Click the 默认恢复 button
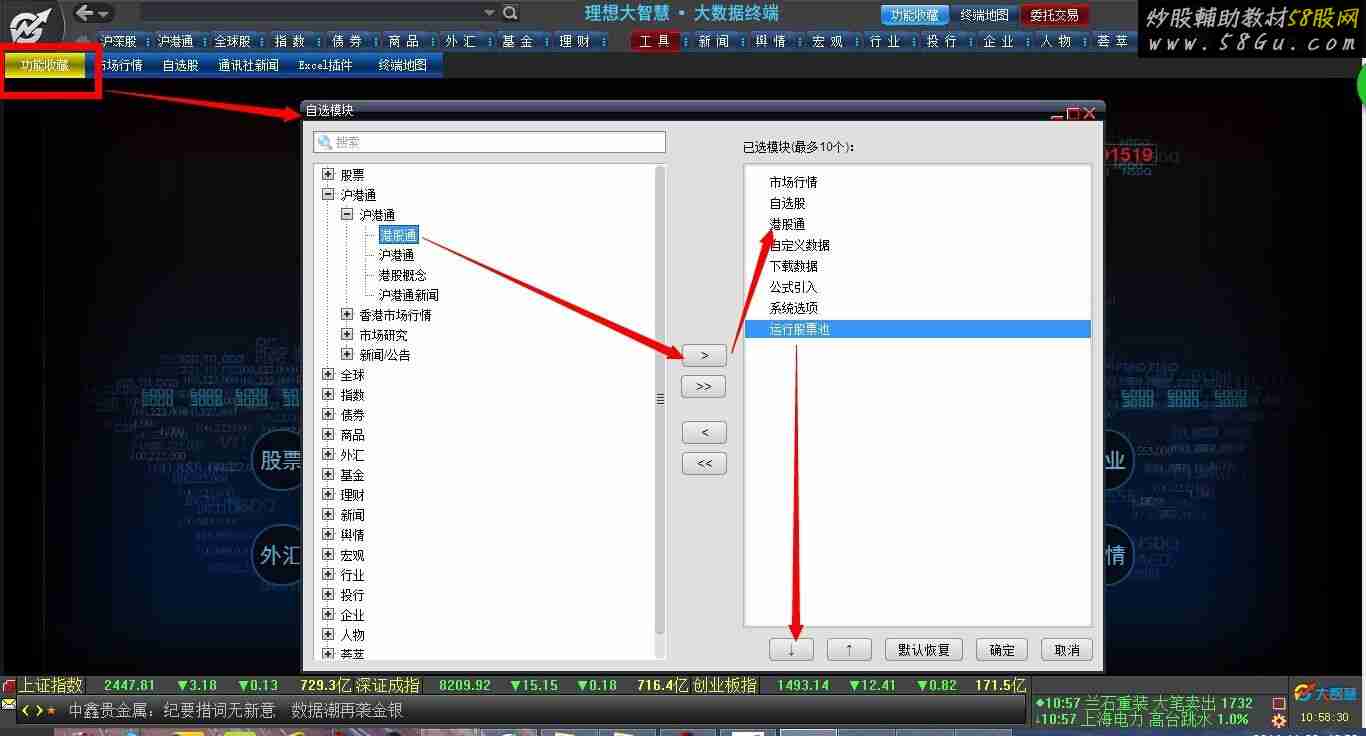The width and height of the screenshot is (1366, 736). pyautogui.click(x=924, y=650)
